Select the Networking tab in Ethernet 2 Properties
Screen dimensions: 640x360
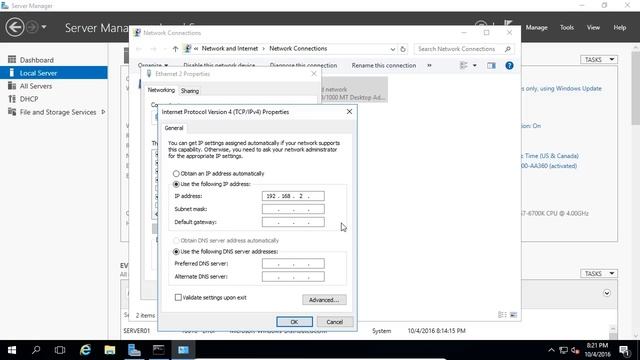pos(161,90)
